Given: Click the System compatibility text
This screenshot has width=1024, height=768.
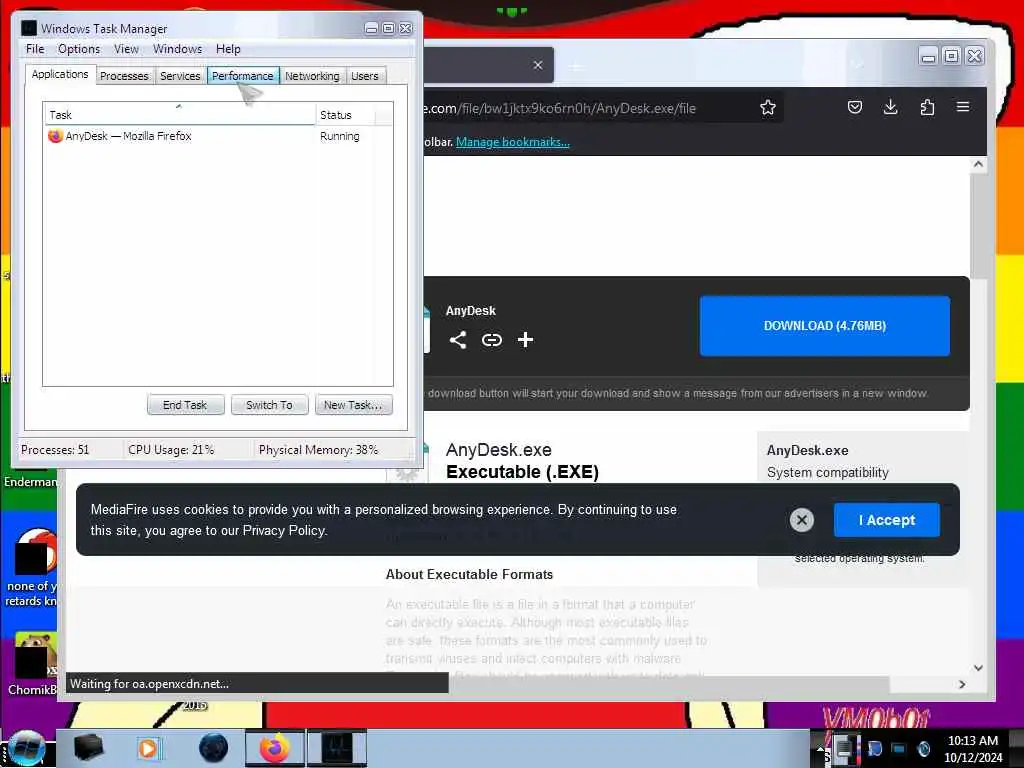Looking at the screenshot, I should click(827, 473).
